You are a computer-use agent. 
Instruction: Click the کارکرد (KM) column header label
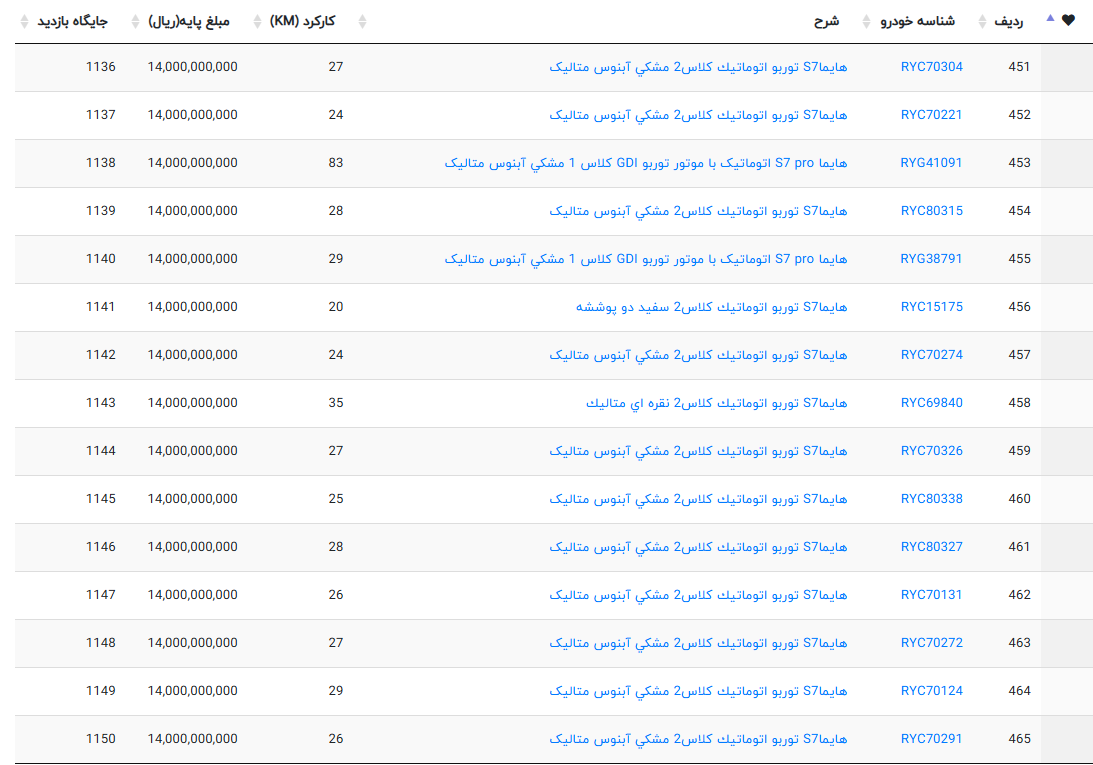[x=303, y=22]
